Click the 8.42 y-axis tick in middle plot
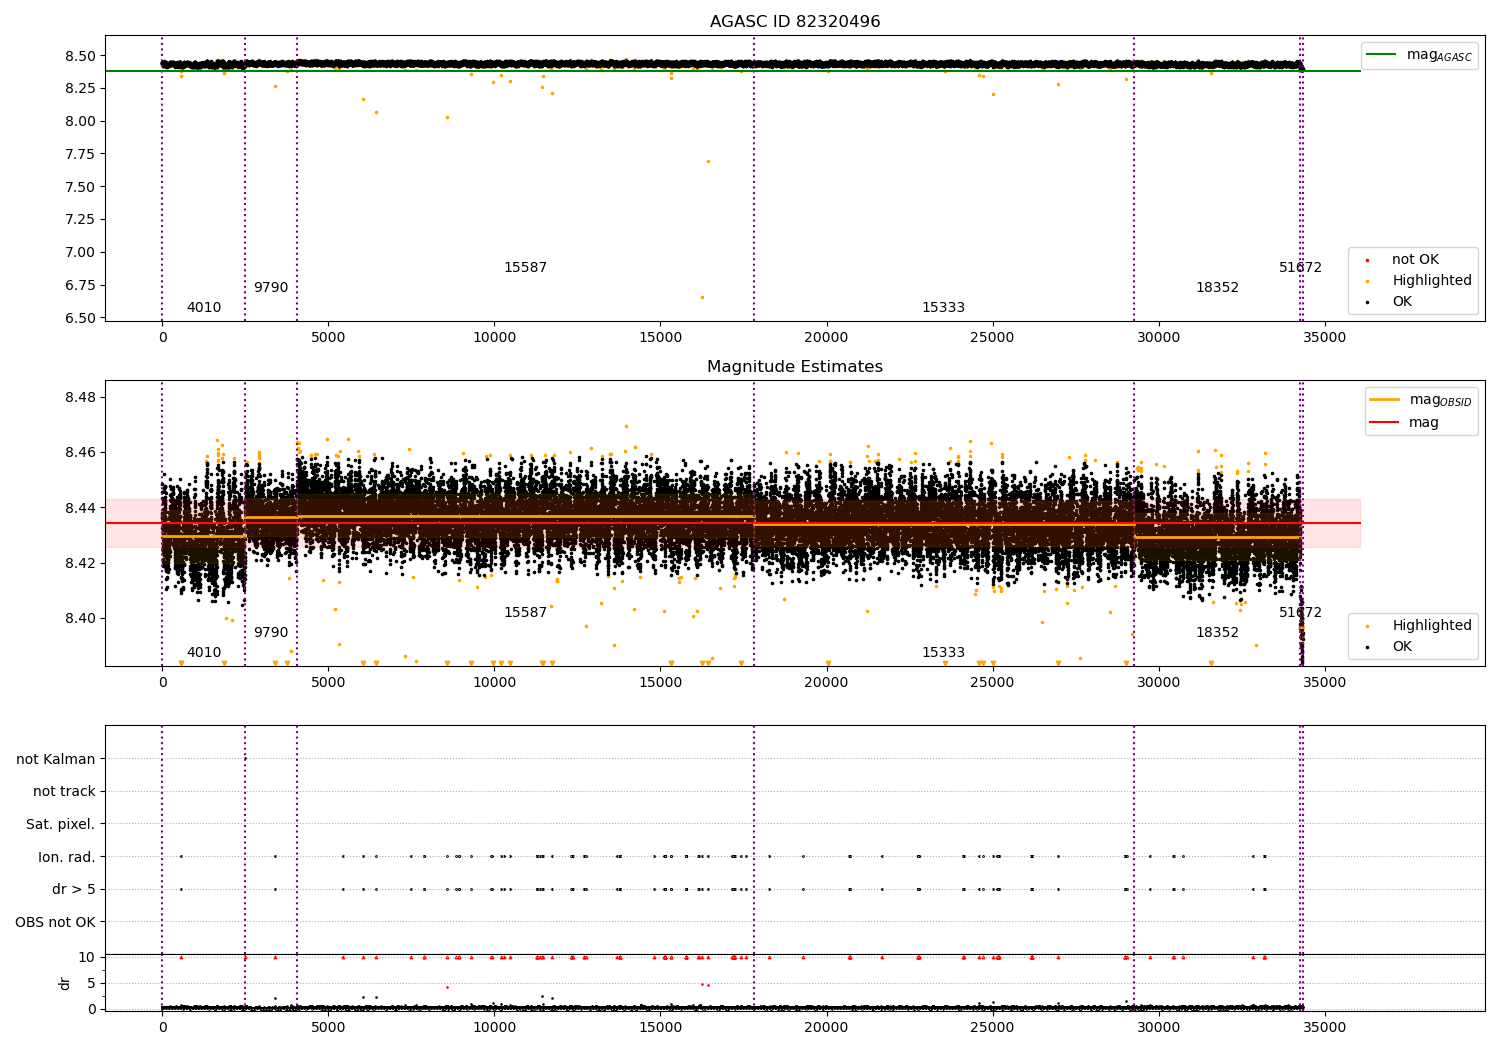 click(81, 563)
